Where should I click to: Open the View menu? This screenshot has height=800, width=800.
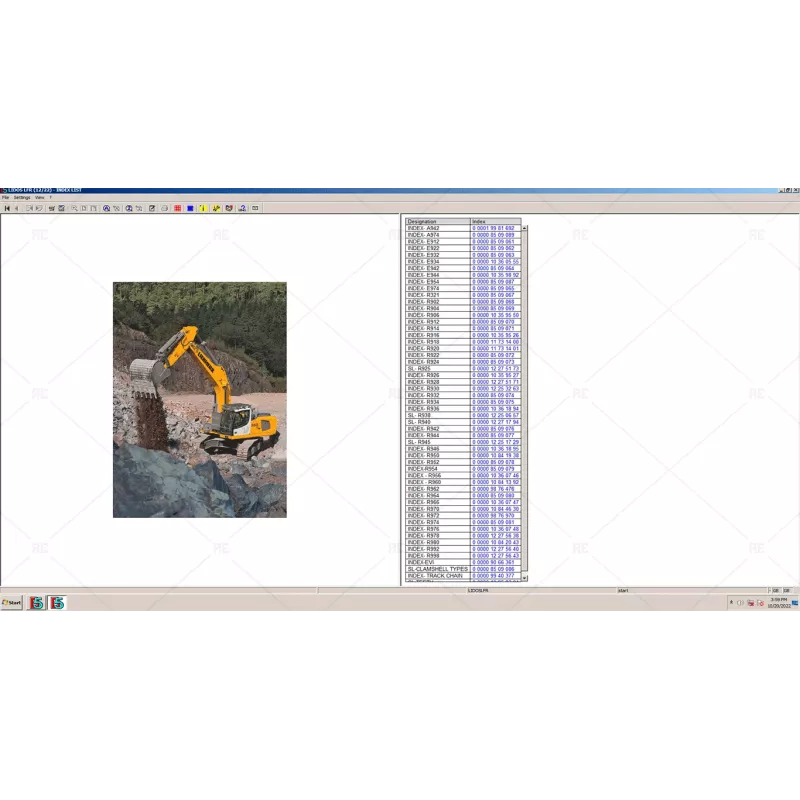click(40, 197)
